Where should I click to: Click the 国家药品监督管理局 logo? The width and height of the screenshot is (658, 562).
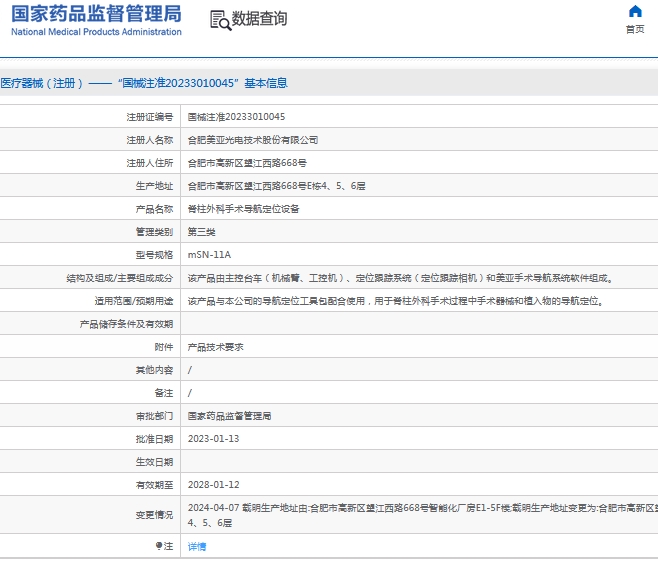pyautogui.click(x=96, y=13)
